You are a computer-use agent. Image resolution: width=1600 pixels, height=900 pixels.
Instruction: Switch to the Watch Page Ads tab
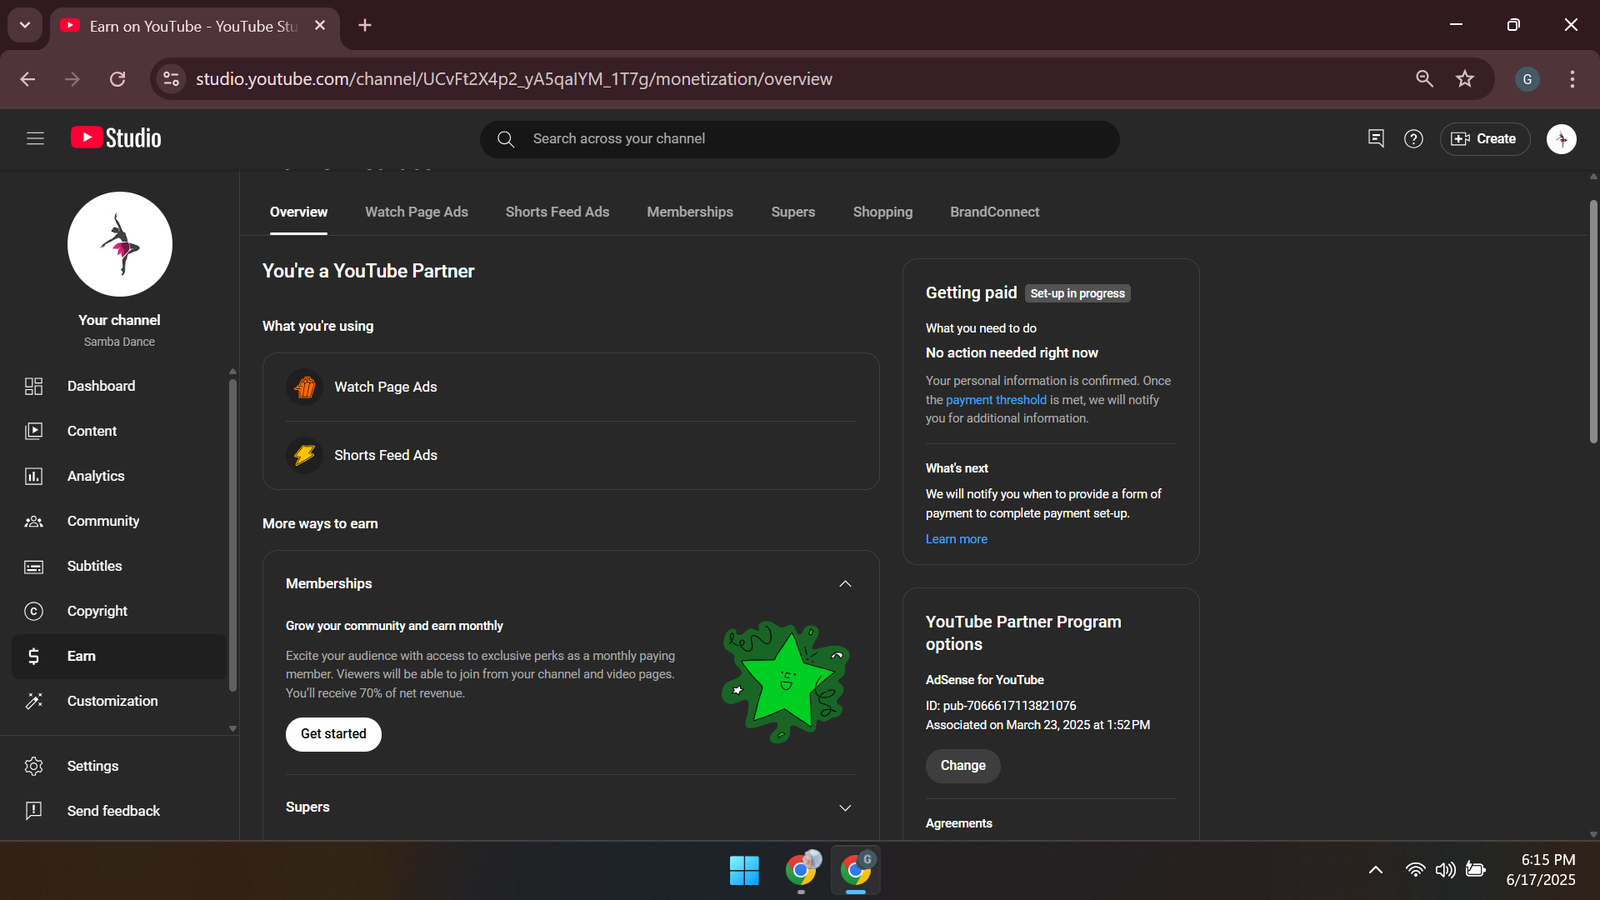(416, 212)
